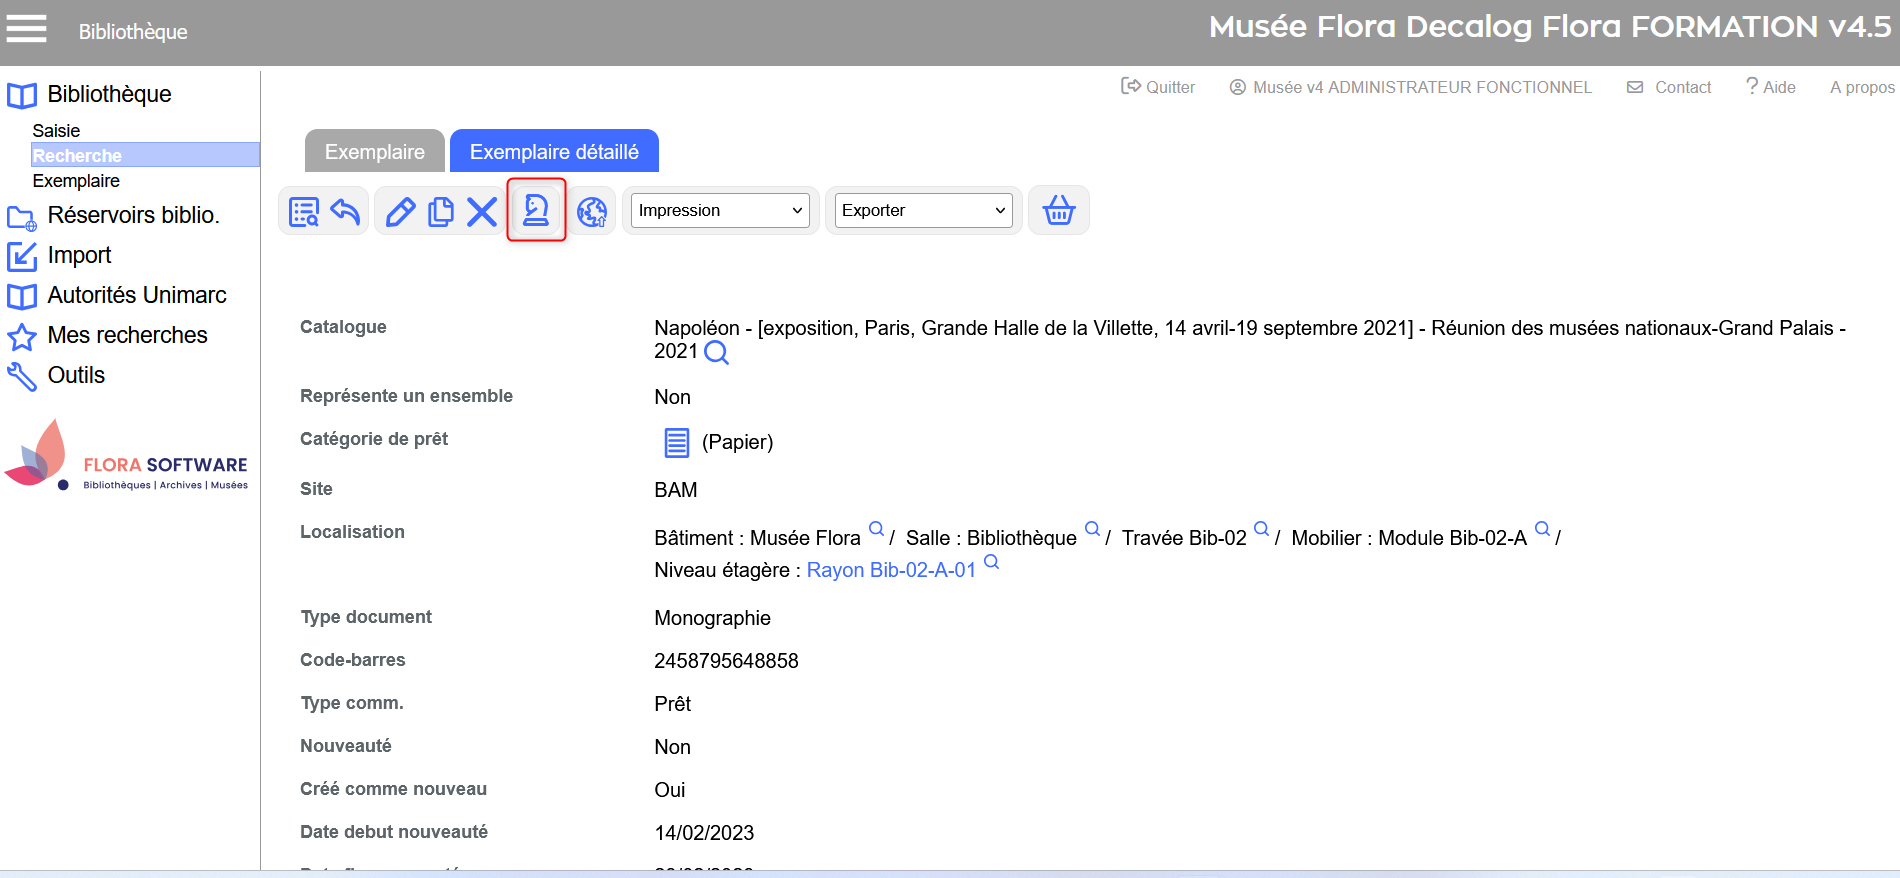Open Saisie under Bibliothèque
The image size is (1900, 878).
point(56,131)
